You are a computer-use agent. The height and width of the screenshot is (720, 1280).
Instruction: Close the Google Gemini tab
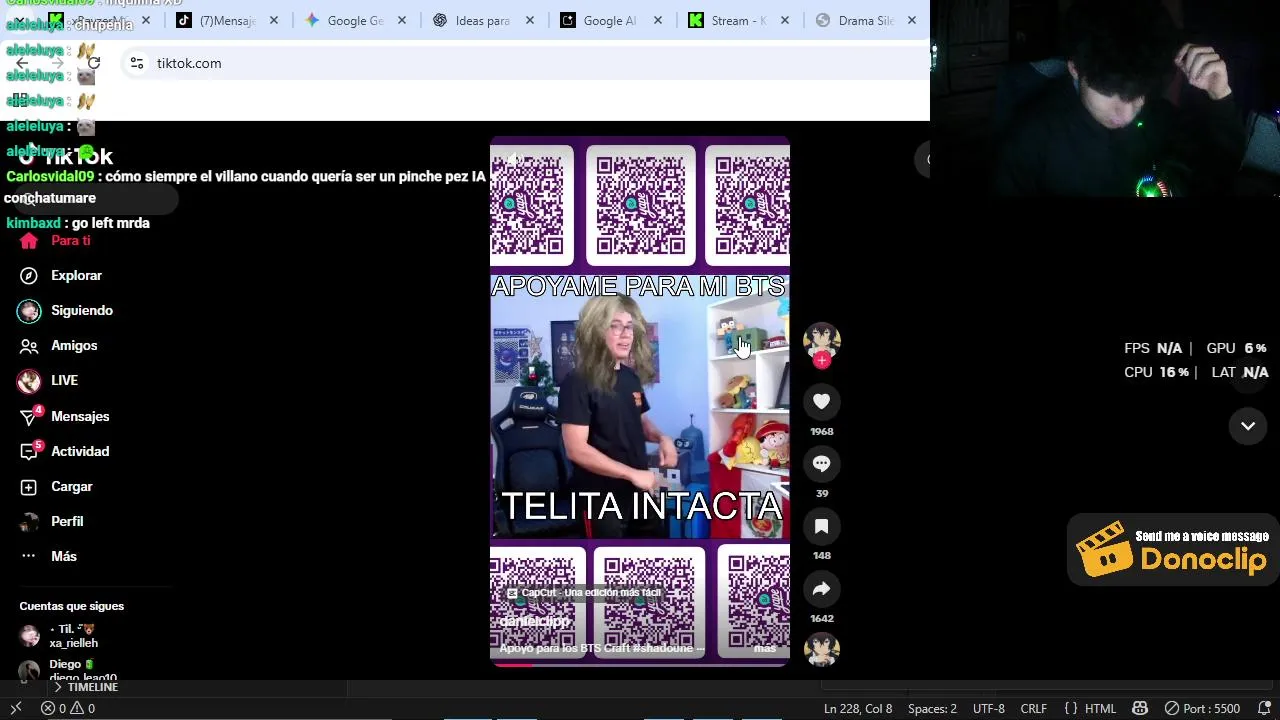[402, 21]
